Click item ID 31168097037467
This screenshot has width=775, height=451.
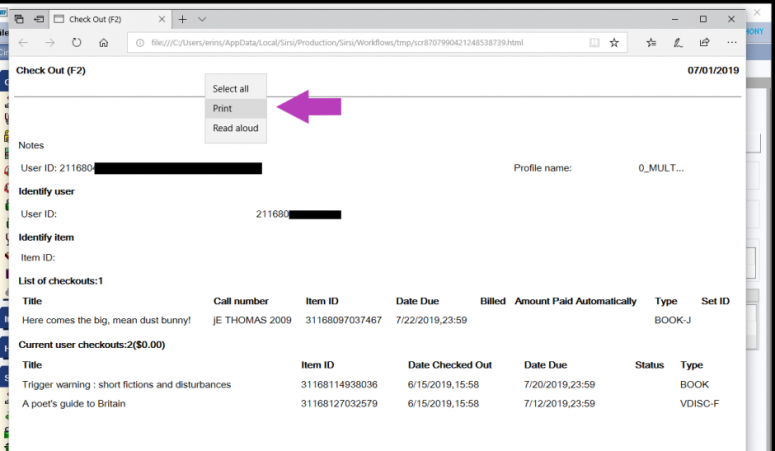[x=344, y=320]
